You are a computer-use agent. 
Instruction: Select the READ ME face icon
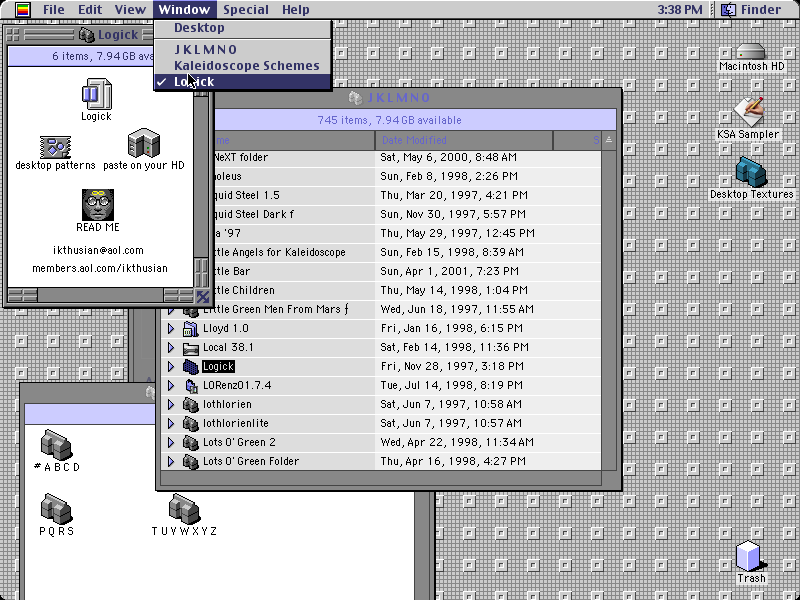tap(97, 205)
